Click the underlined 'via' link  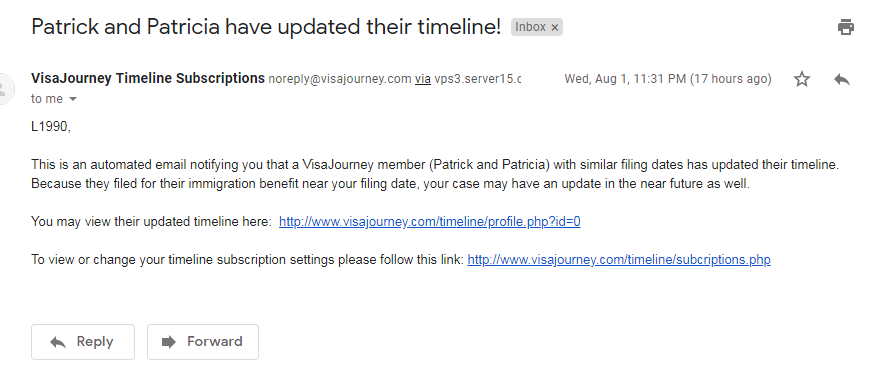[x=422, y=79]
